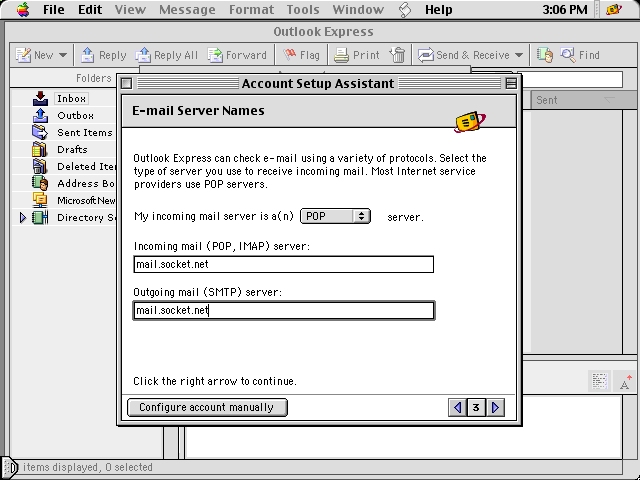Click the Sent column header

point(584,100)
